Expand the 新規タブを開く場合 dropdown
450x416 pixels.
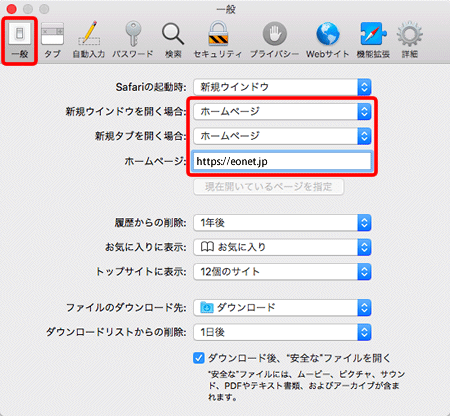click(x=282, y=136)
